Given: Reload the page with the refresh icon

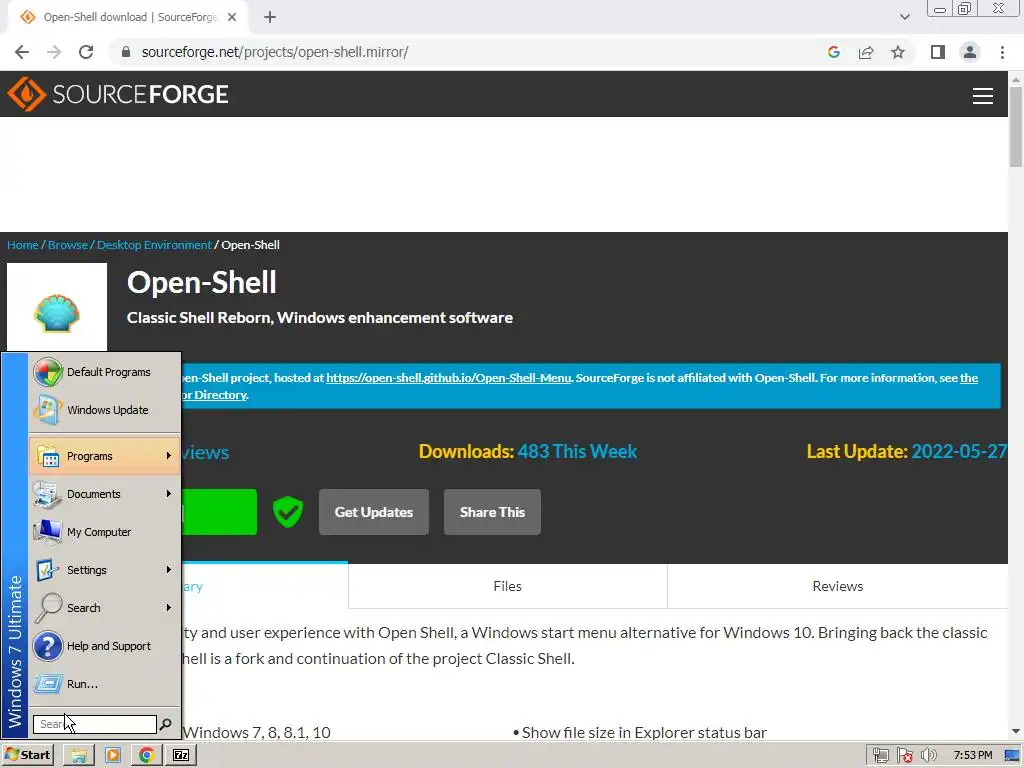Looking at the screenshot, I should click(86, 52).
